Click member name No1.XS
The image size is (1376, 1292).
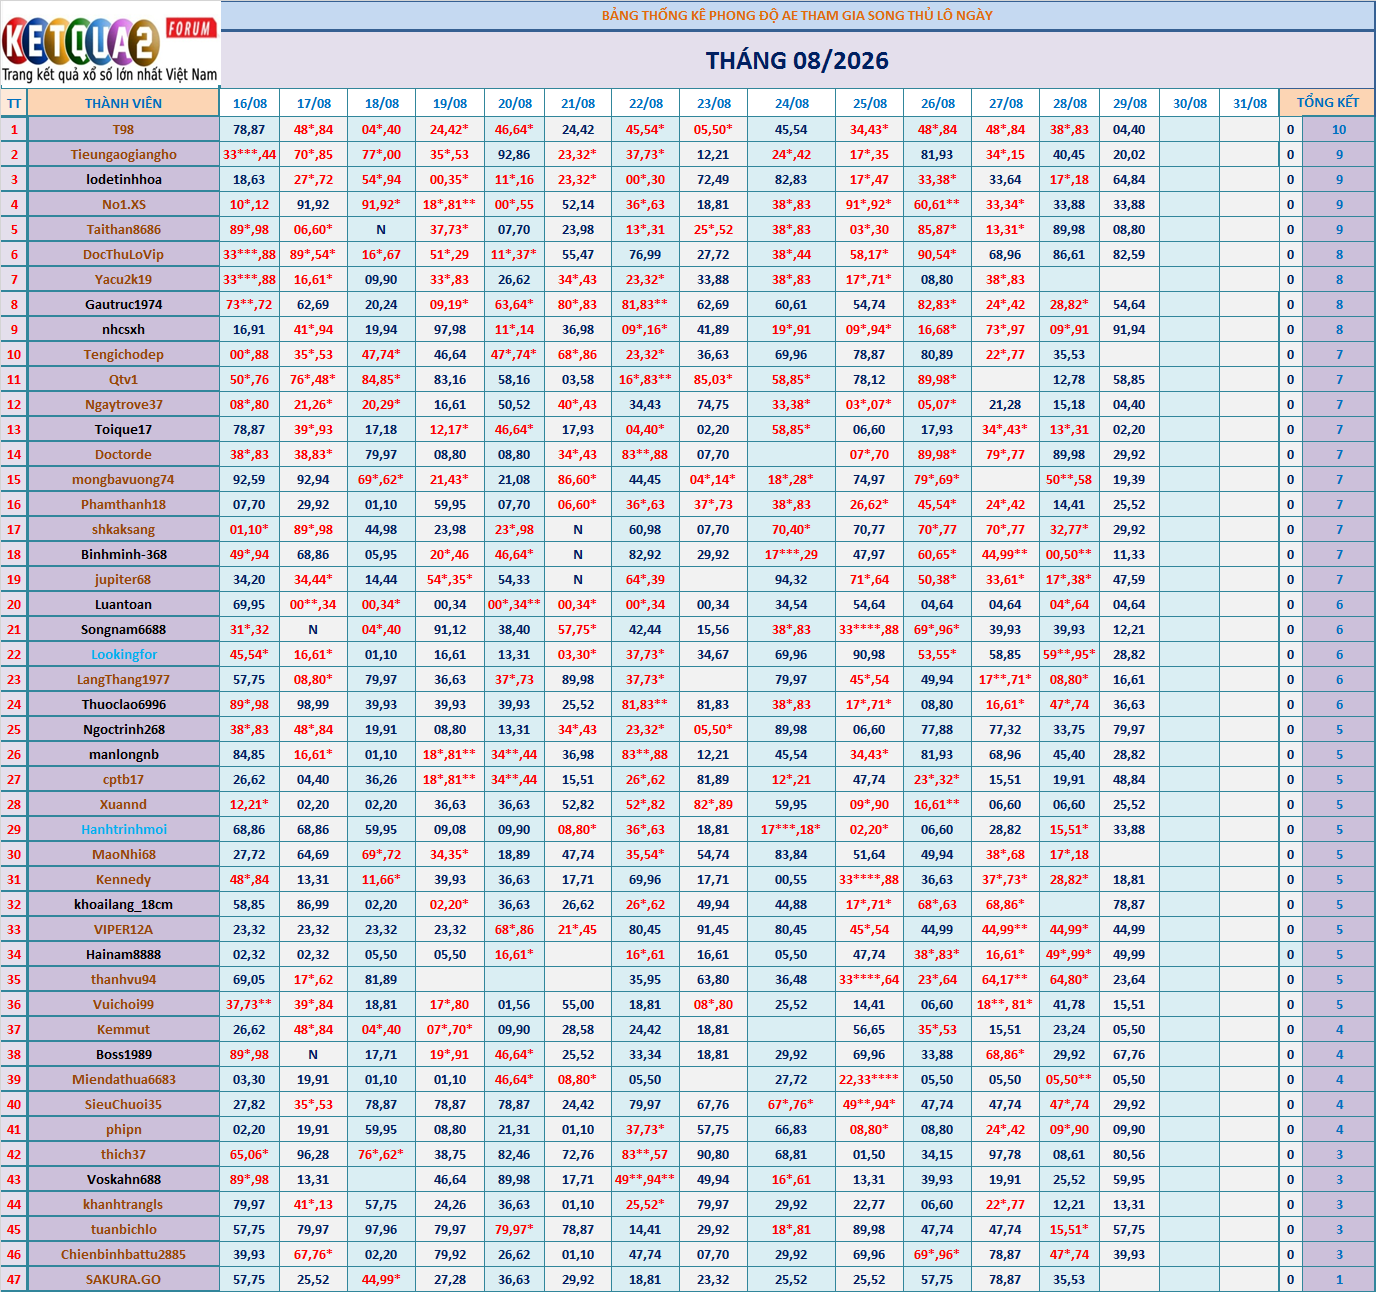coord(123,204)
